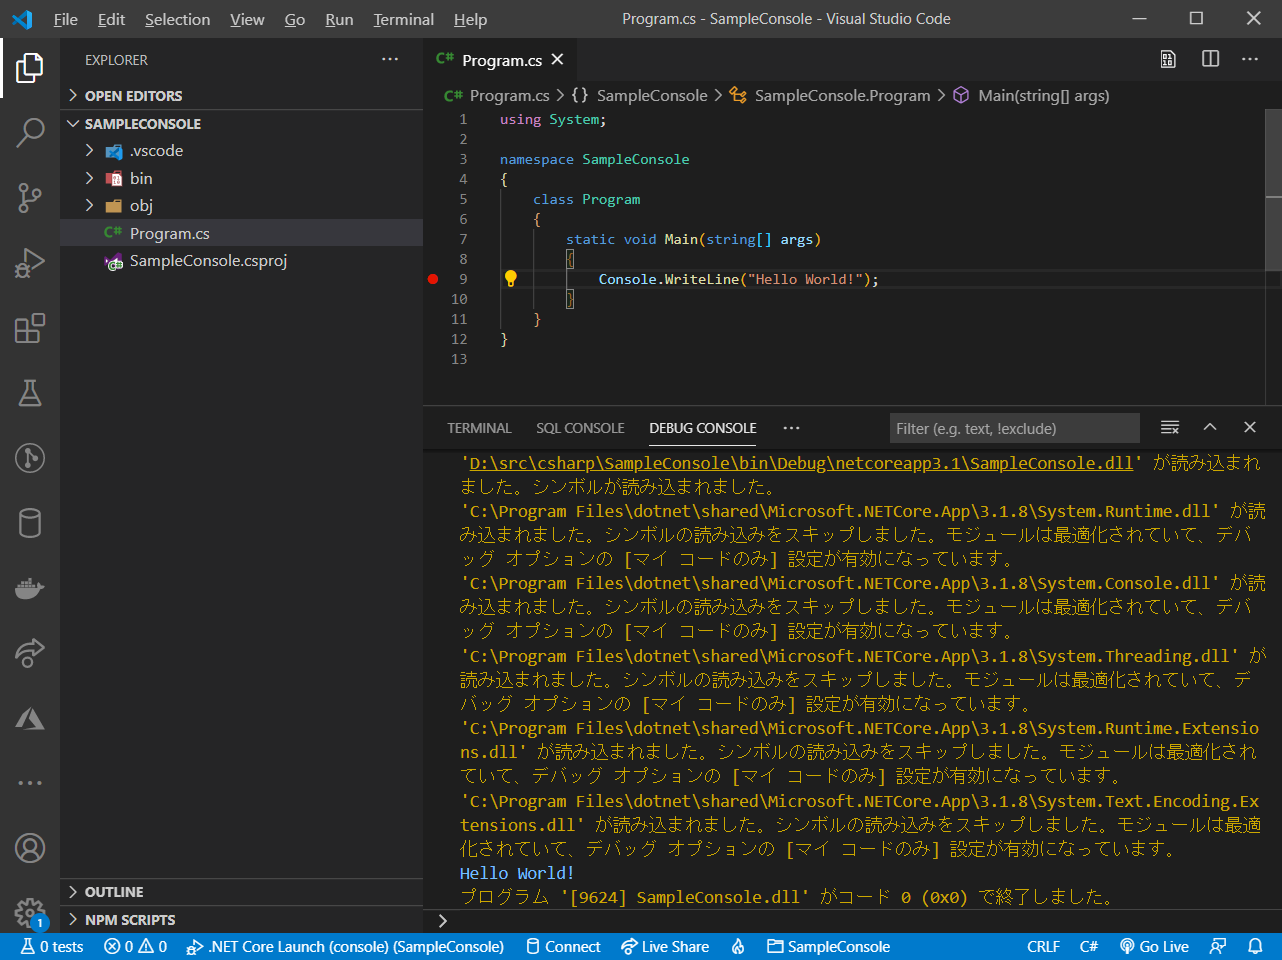
Task: Open the Accounts icon
Action: coord(30,848)
